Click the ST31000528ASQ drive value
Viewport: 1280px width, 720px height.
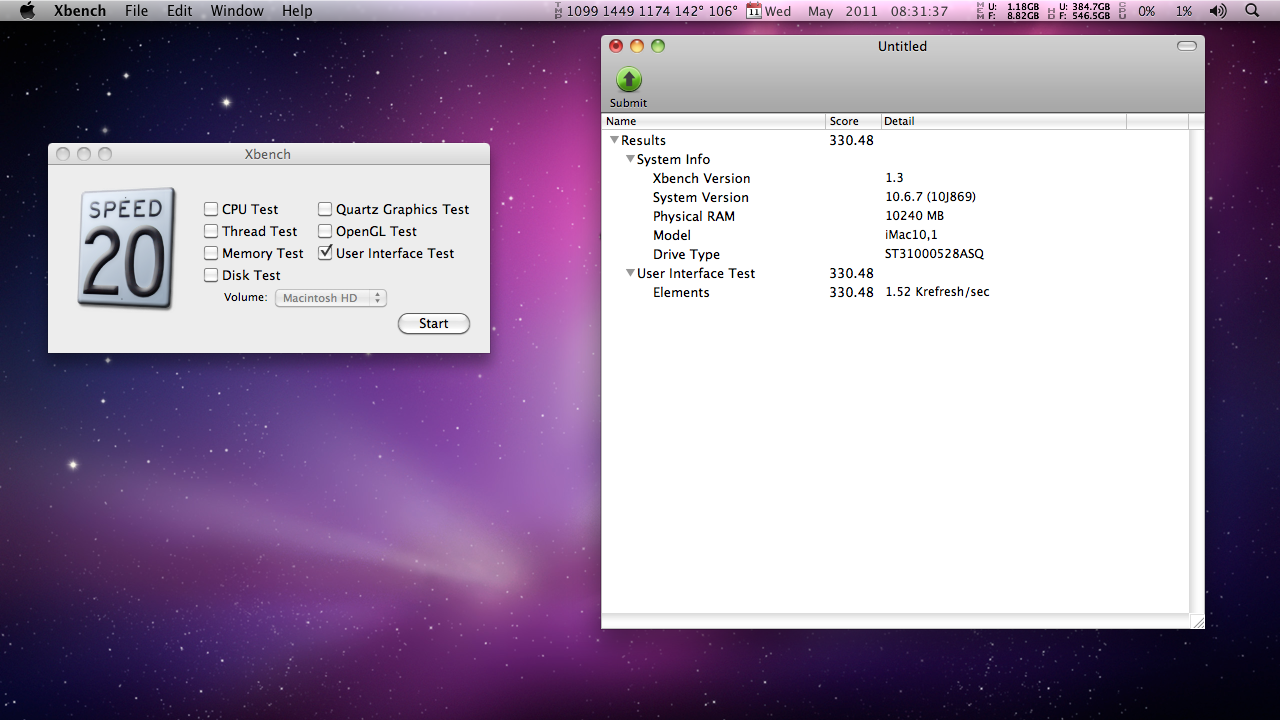coord(934,254)
